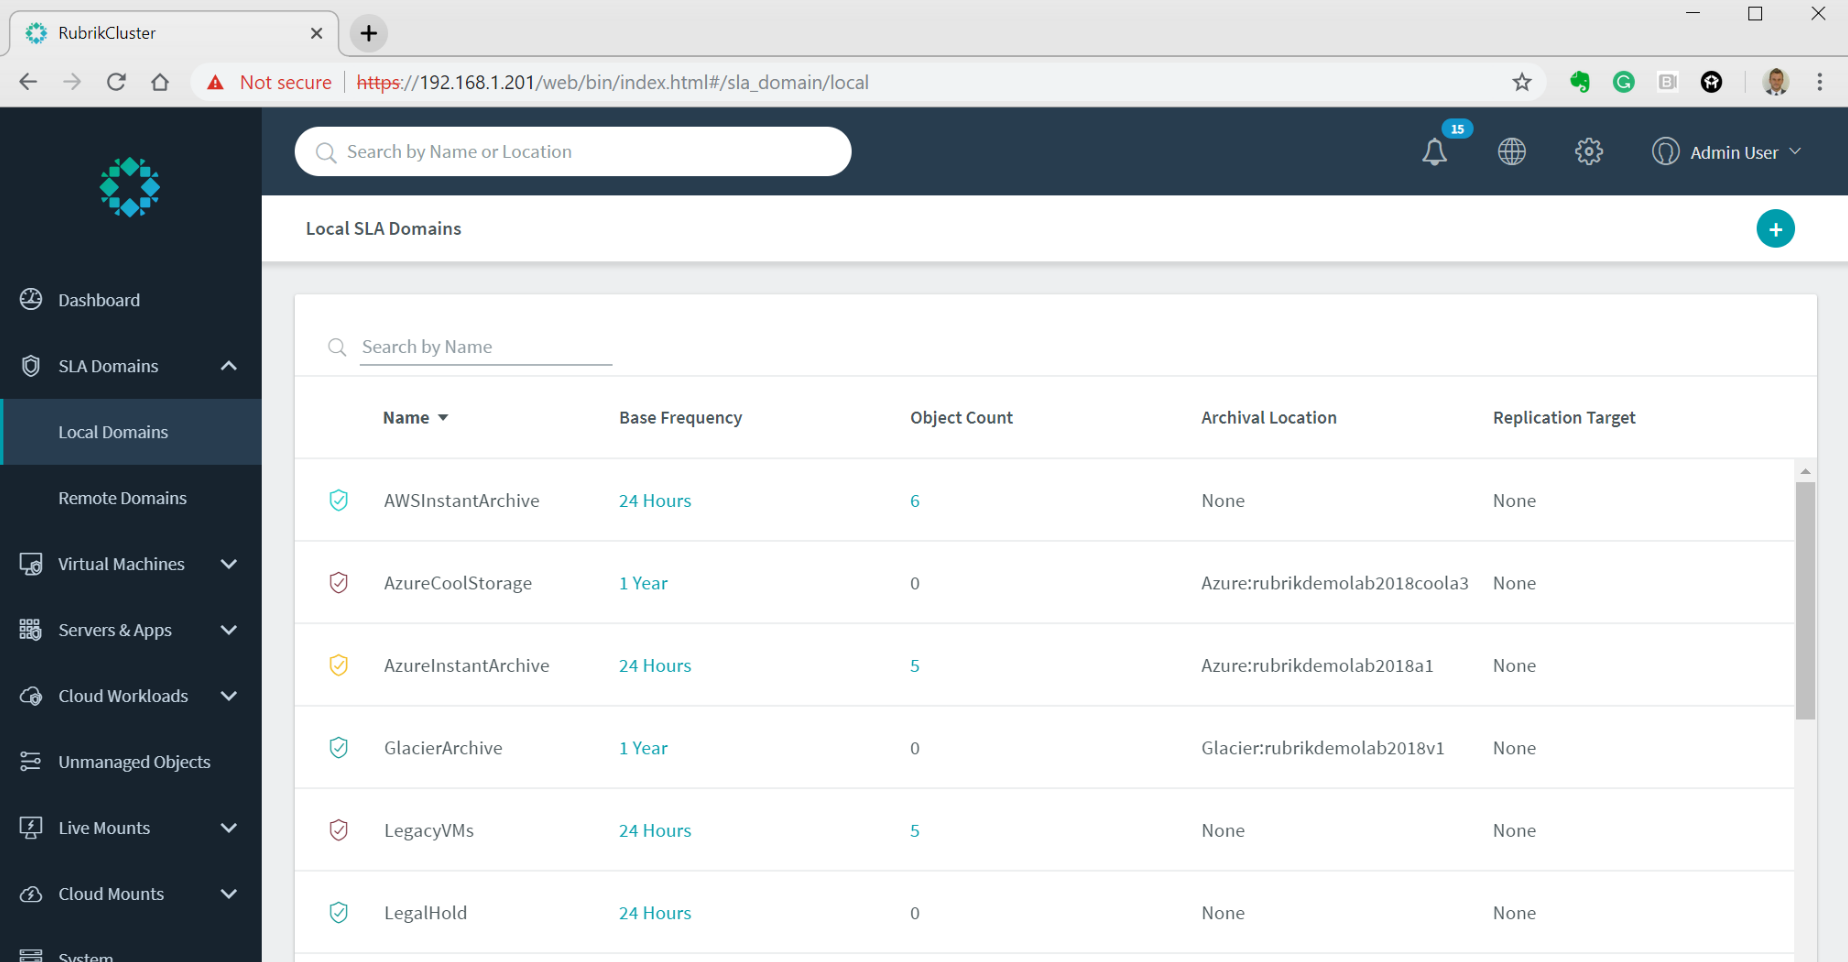Open the Admin User dropdown

coord(1727,151)
